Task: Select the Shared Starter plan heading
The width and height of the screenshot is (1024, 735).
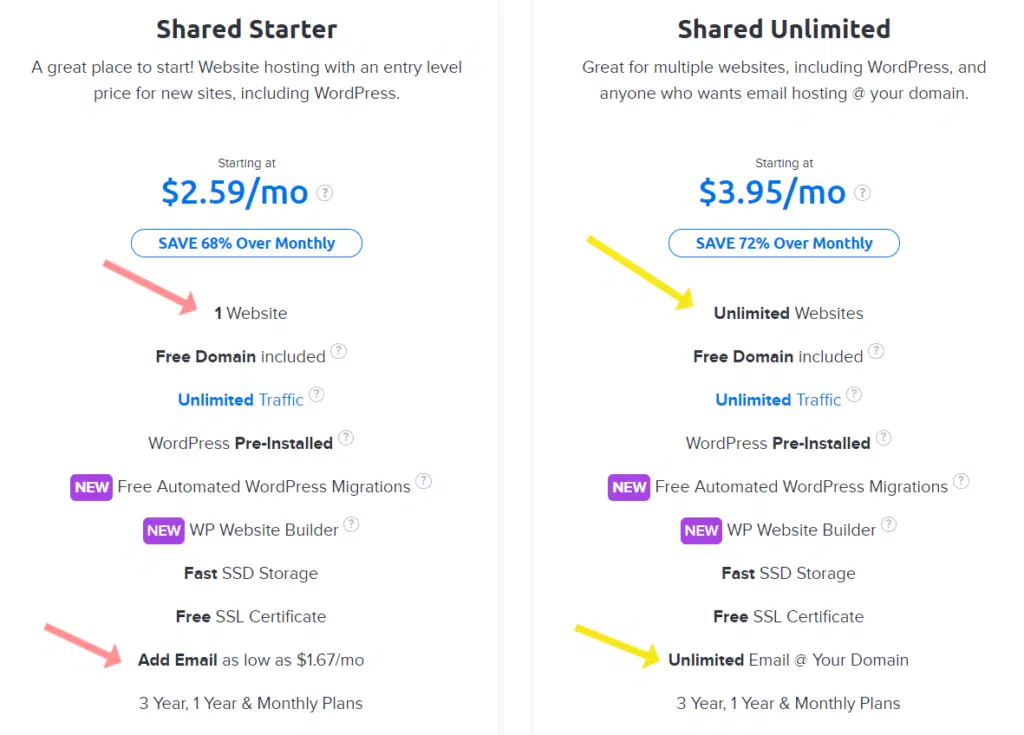Action: 246,29
